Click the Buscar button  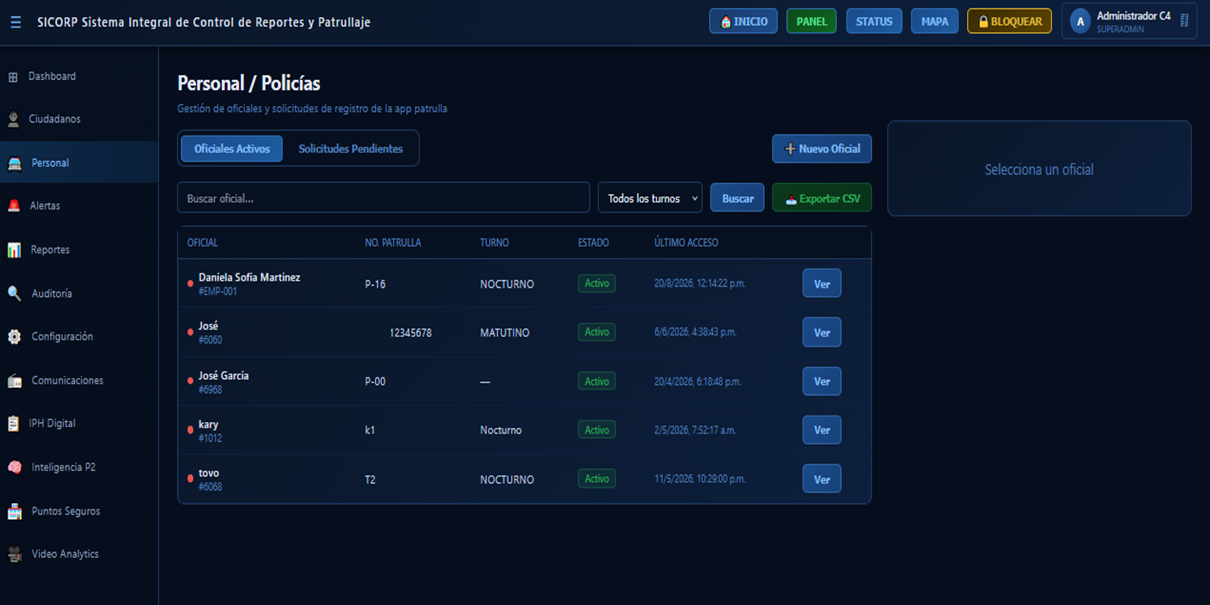pyautogui.click(x=738, y=198)
